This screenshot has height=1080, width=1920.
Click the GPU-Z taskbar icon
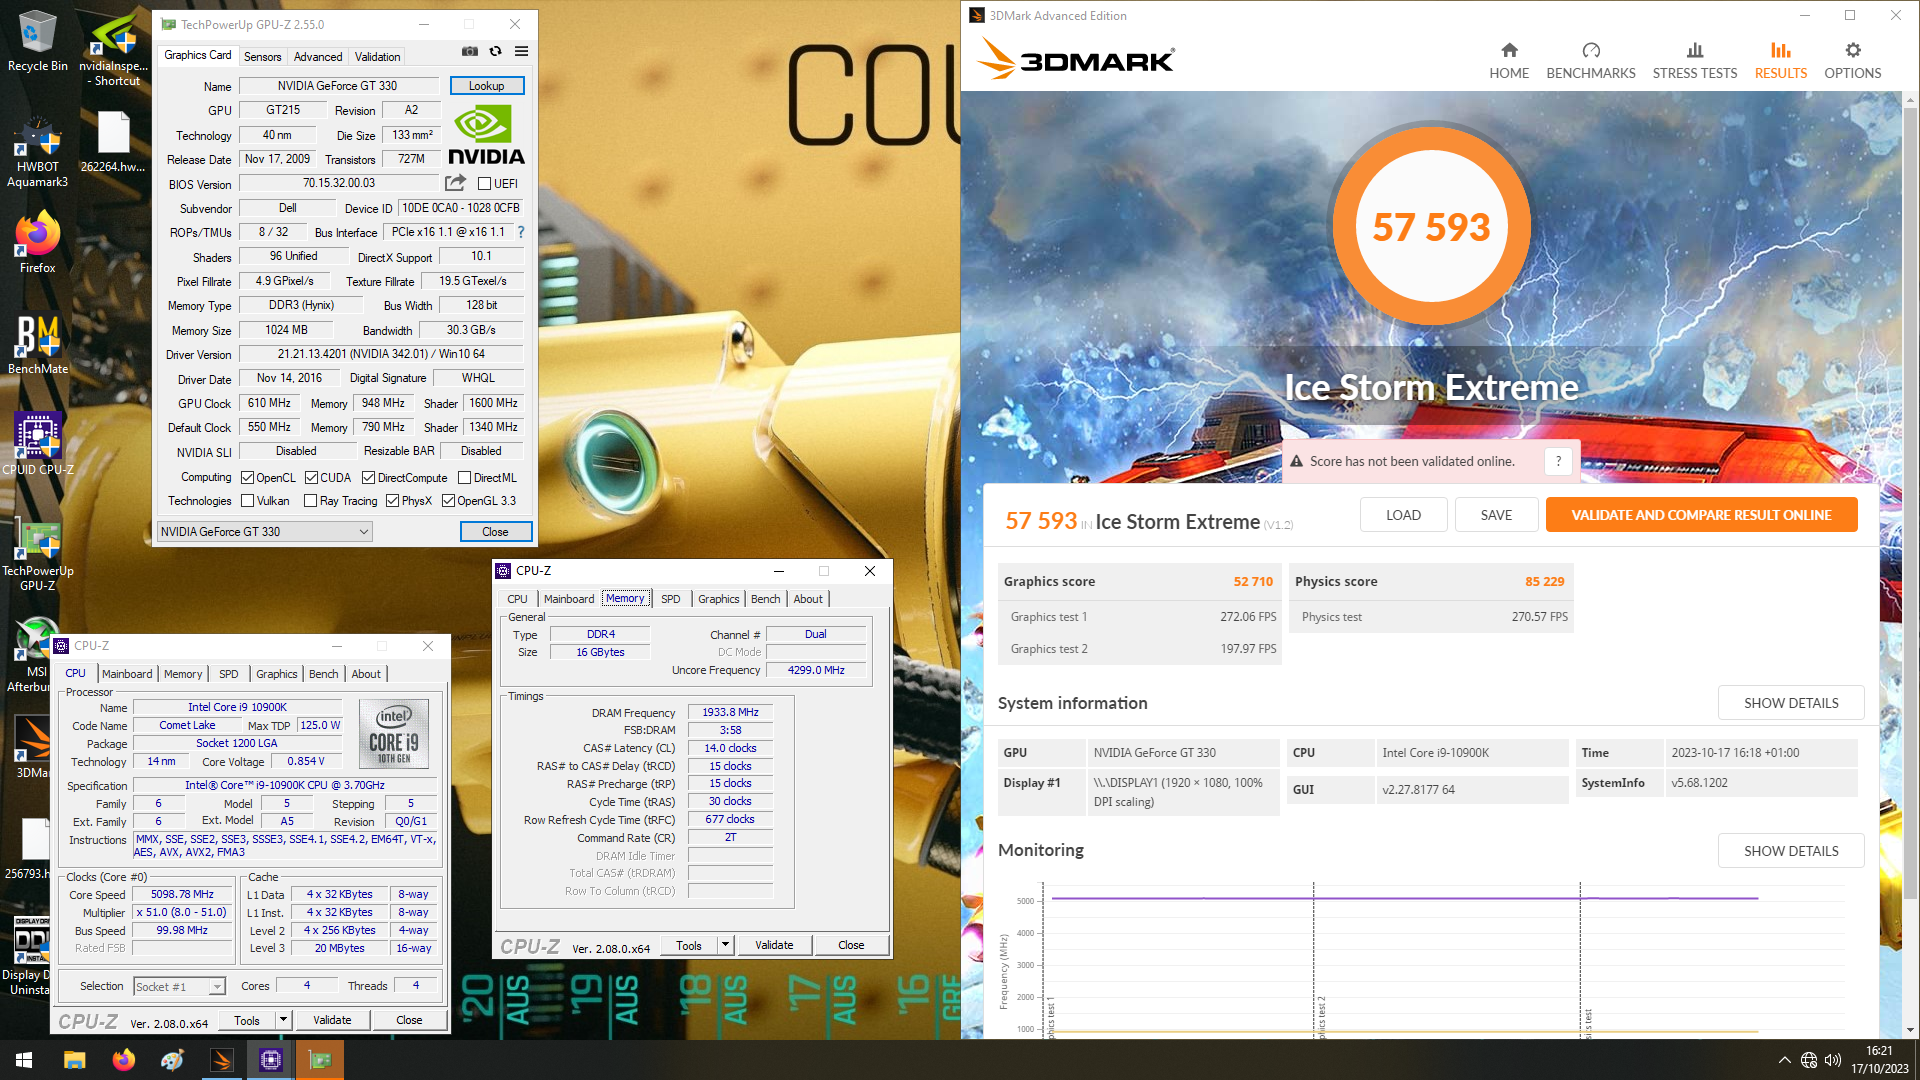[320, 1060]
